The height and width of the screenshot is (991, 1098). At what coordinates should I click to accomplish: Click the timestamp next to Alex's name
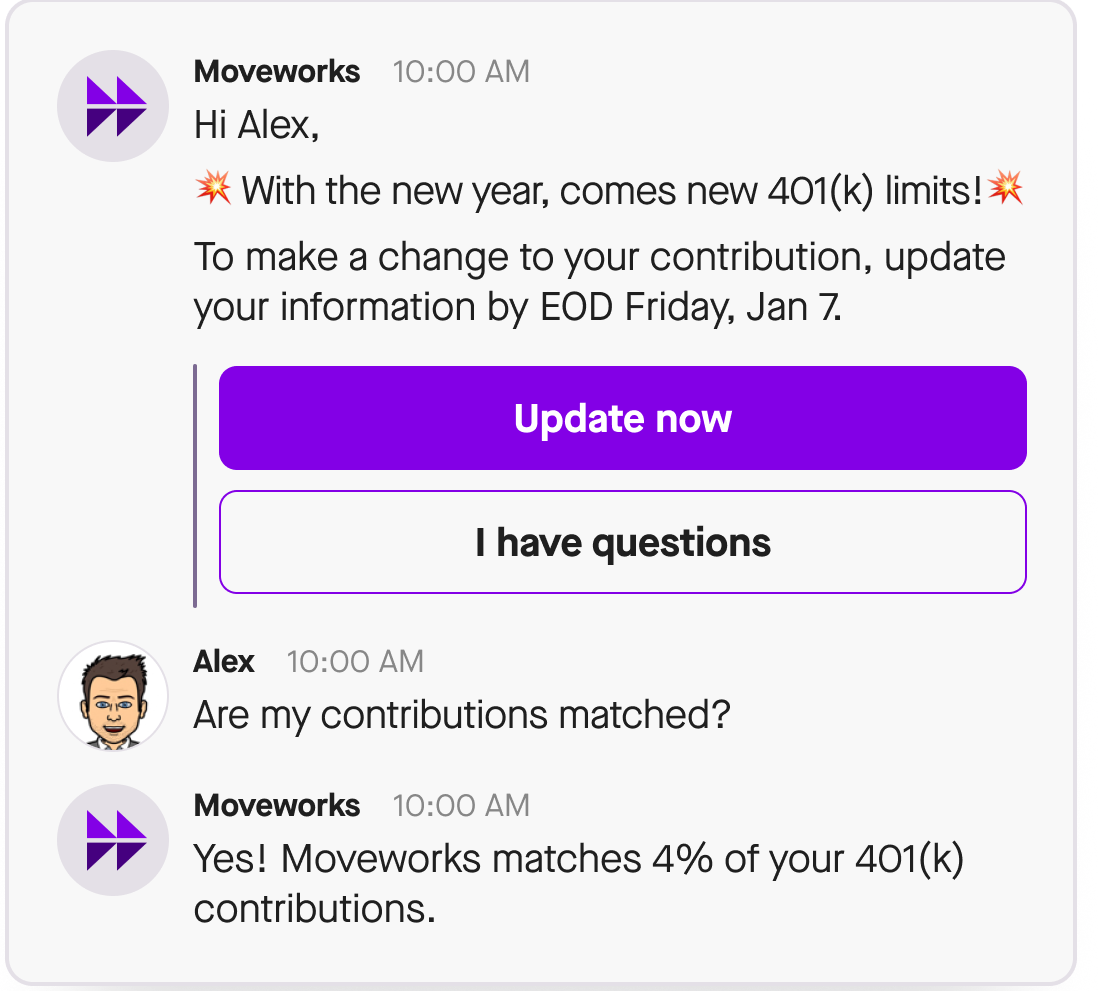click(355, 662)
